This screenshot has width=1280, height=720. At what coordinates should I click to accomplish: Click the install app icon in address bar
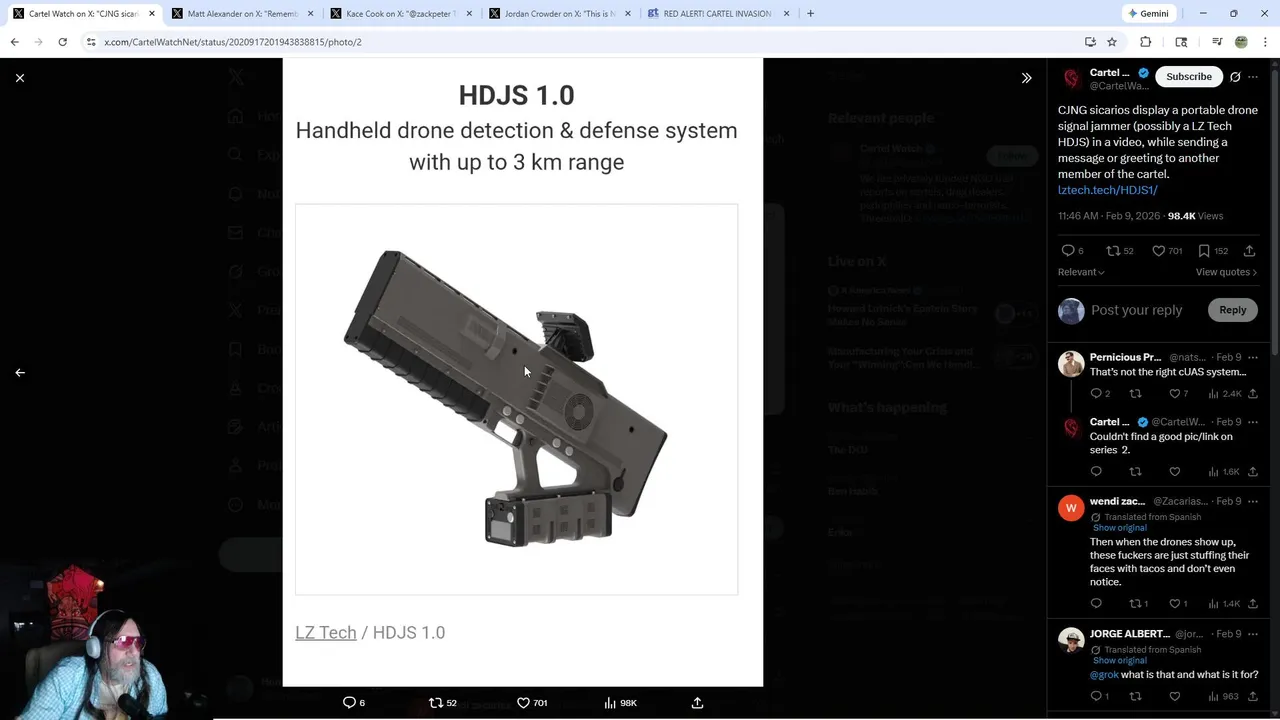pyautogui.click(x=1090, y=42)
